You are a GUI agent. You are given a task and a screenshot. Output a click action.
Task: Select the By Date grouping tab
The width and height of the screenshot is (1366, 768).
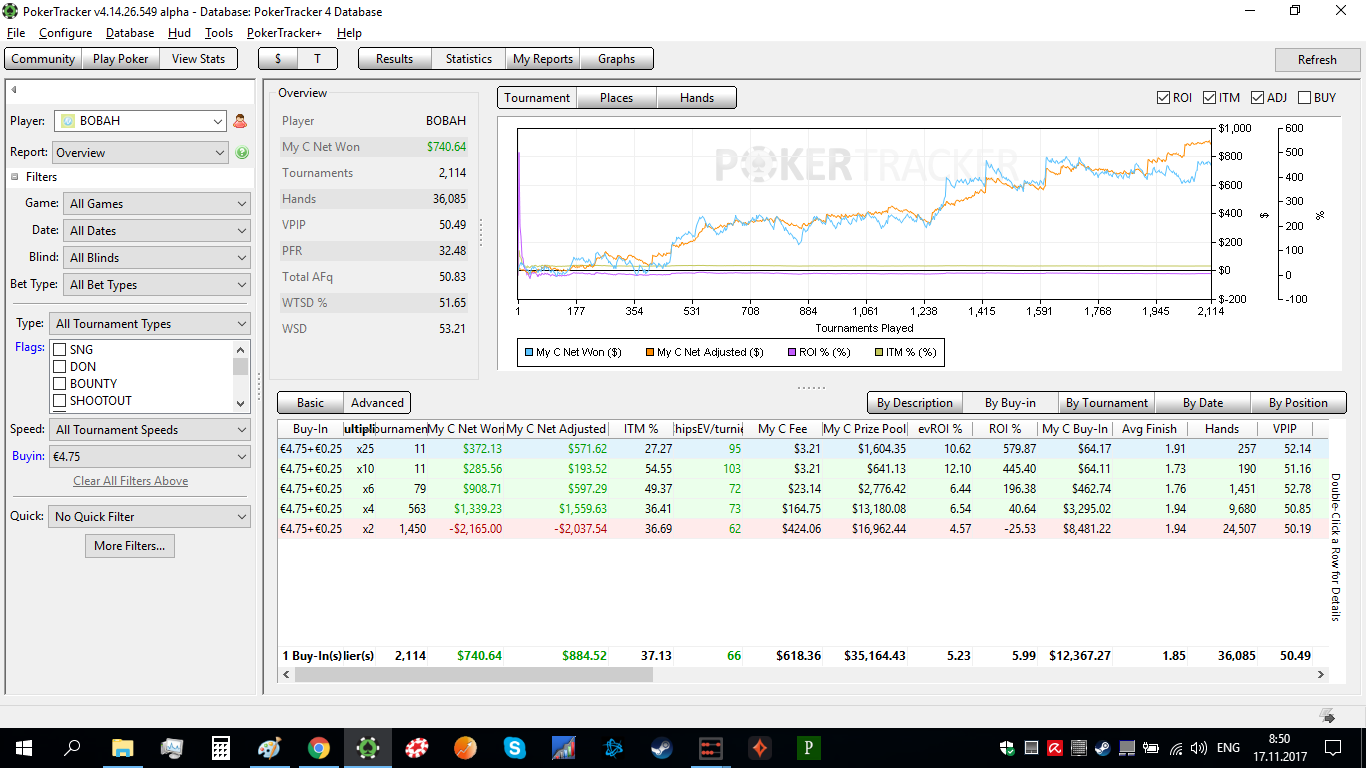1203,403
